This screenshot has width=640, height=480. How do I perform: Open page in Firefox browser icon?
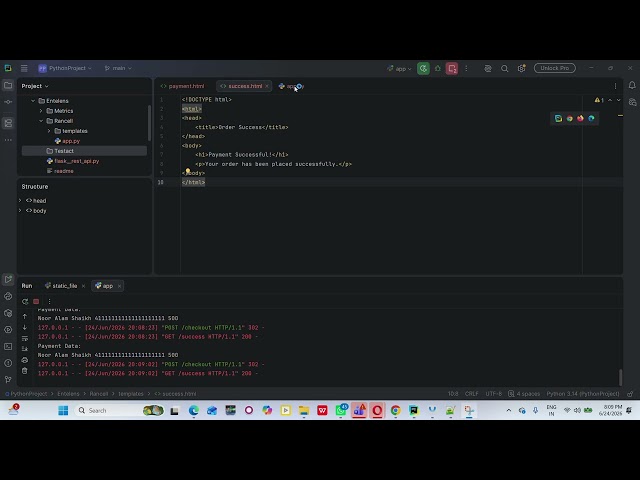tap(580, 118)
